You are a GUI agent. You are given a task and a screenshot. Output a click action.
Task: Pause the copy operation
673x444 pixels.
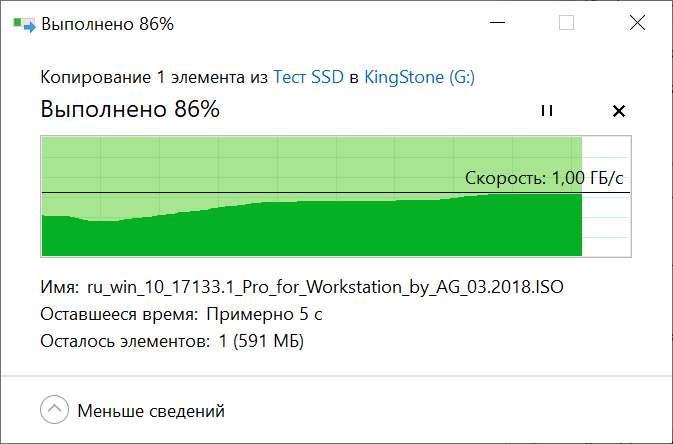[546, 111]
